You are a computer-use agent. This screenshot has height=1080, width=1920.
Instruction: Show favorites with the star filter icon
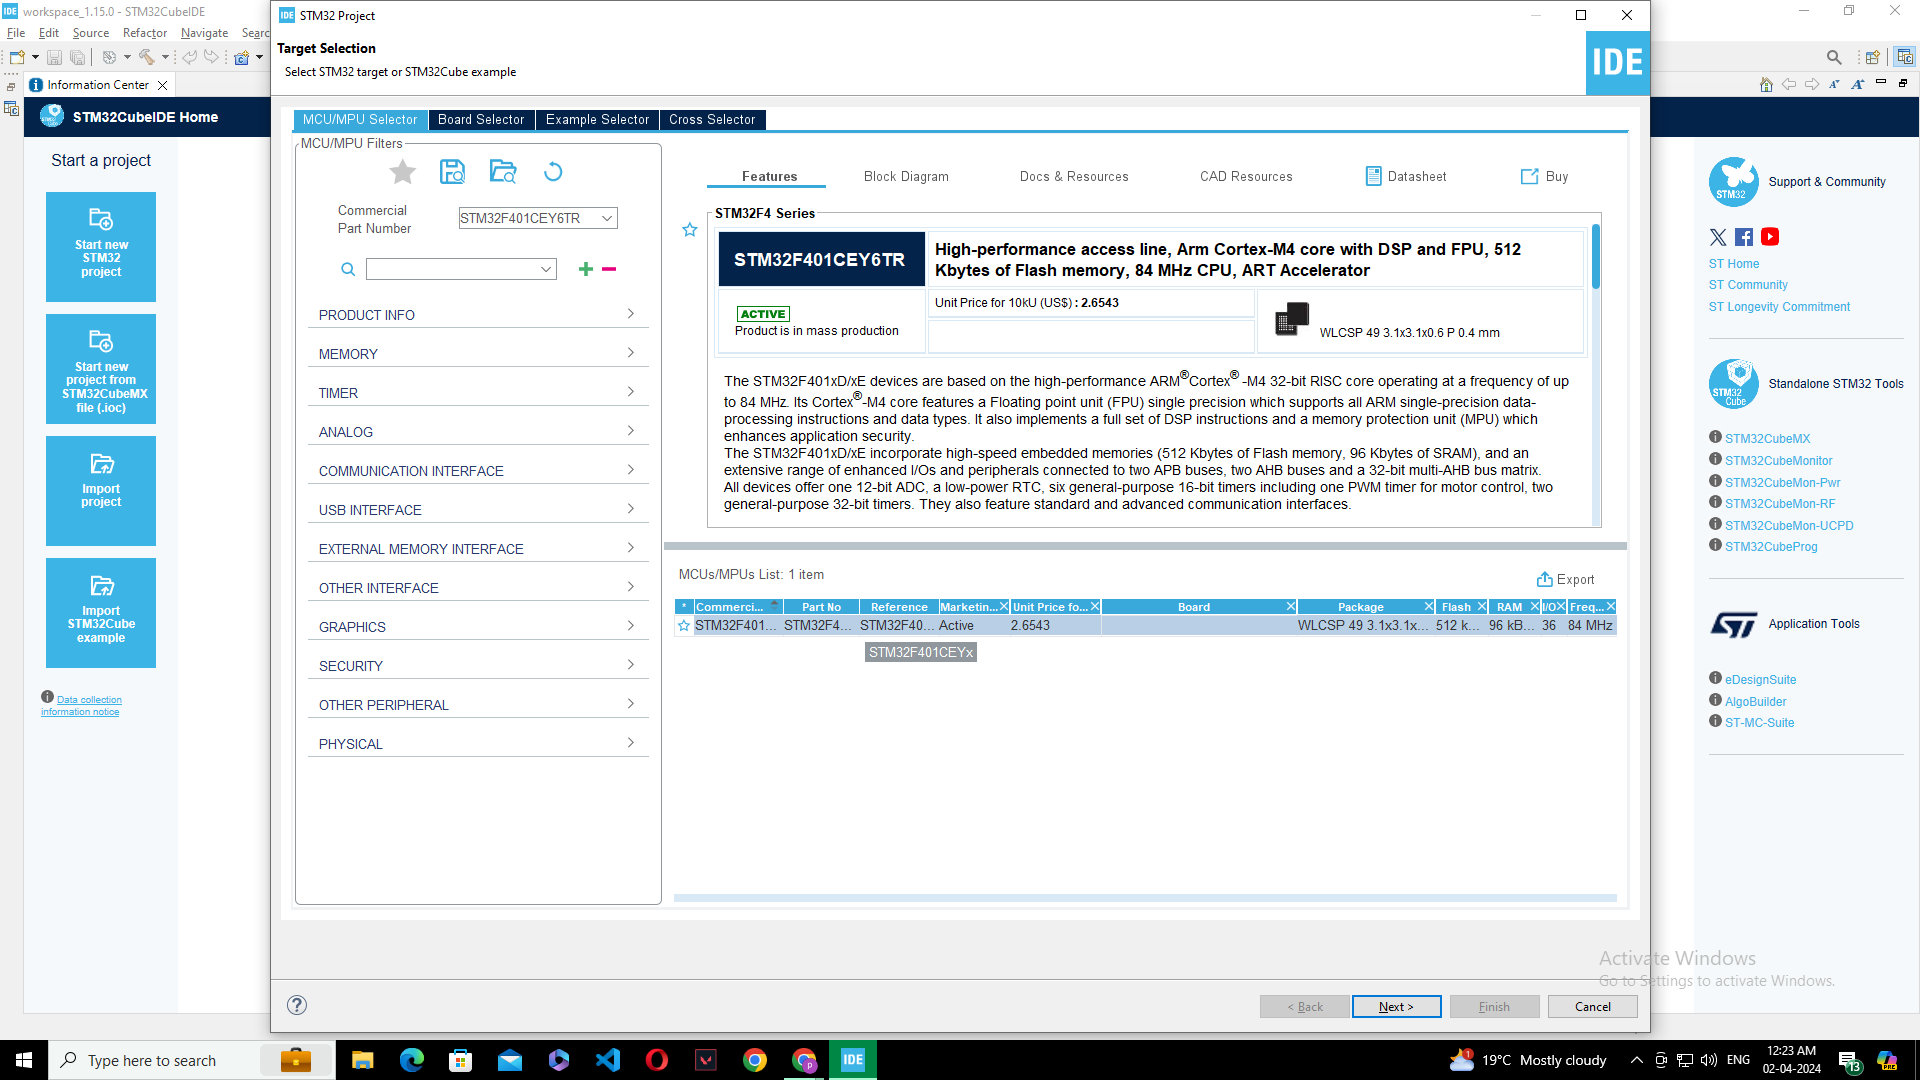pos(403,172)
